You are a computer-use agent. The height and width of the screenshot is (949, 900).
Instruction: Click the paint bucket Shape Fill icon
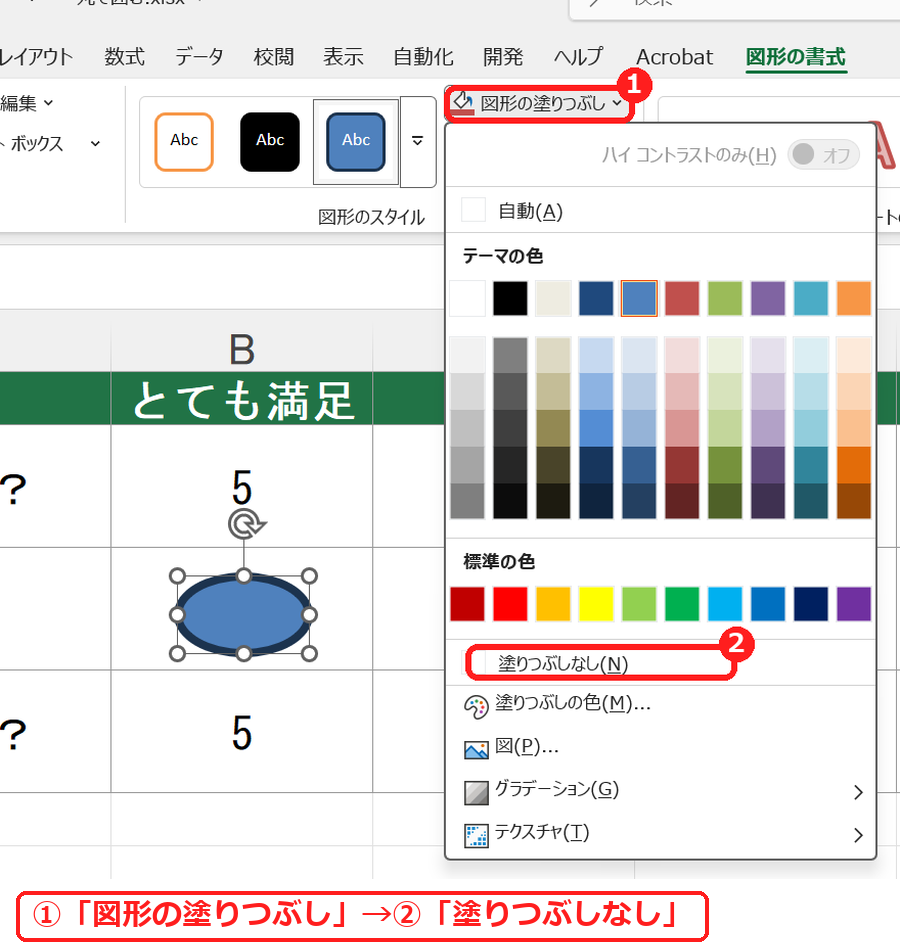[464, 103]
